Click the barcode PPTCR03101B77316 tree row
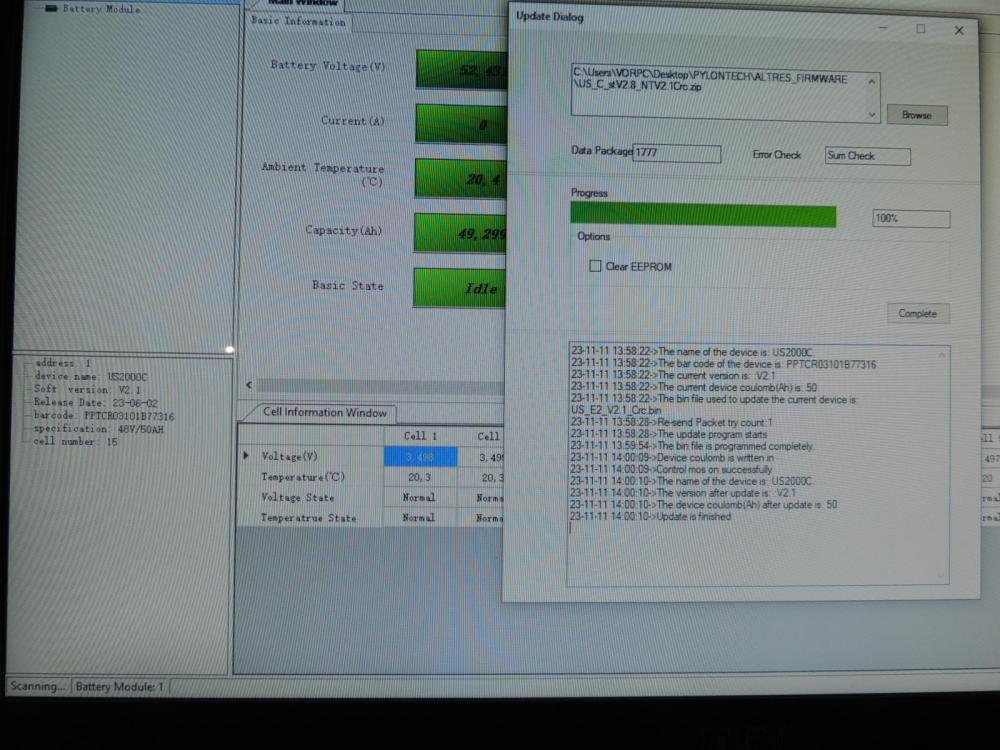1000x750 pixels. coord(104,416)
